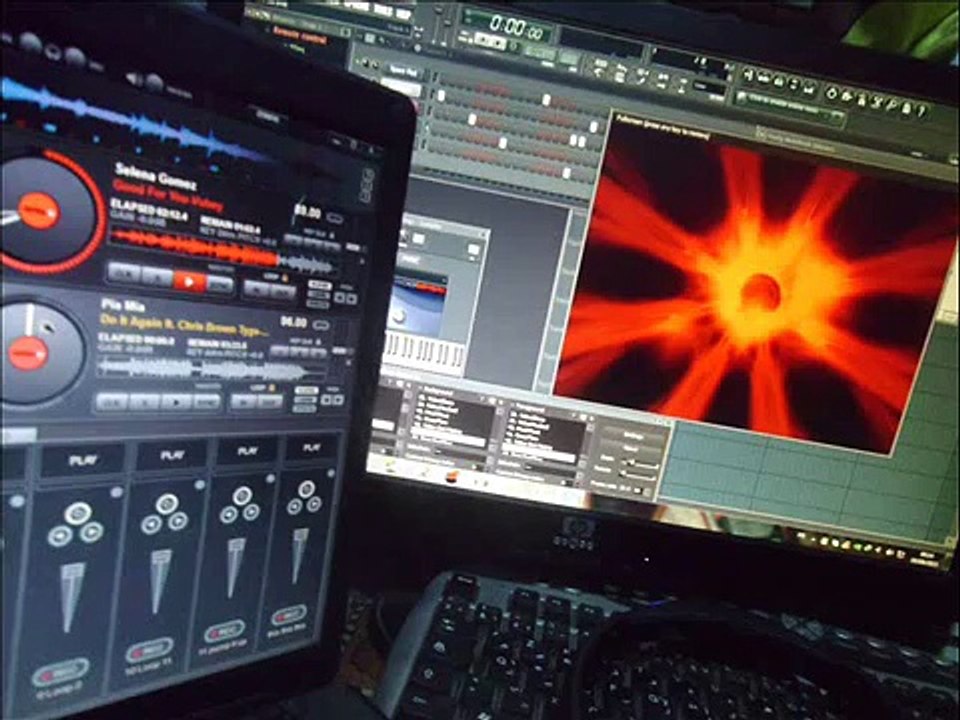The width and height of the screenshot is (960, 720).
Task: Adjust the second sampler volume fader
Action: pyautogui.click(x=160, y=580)
